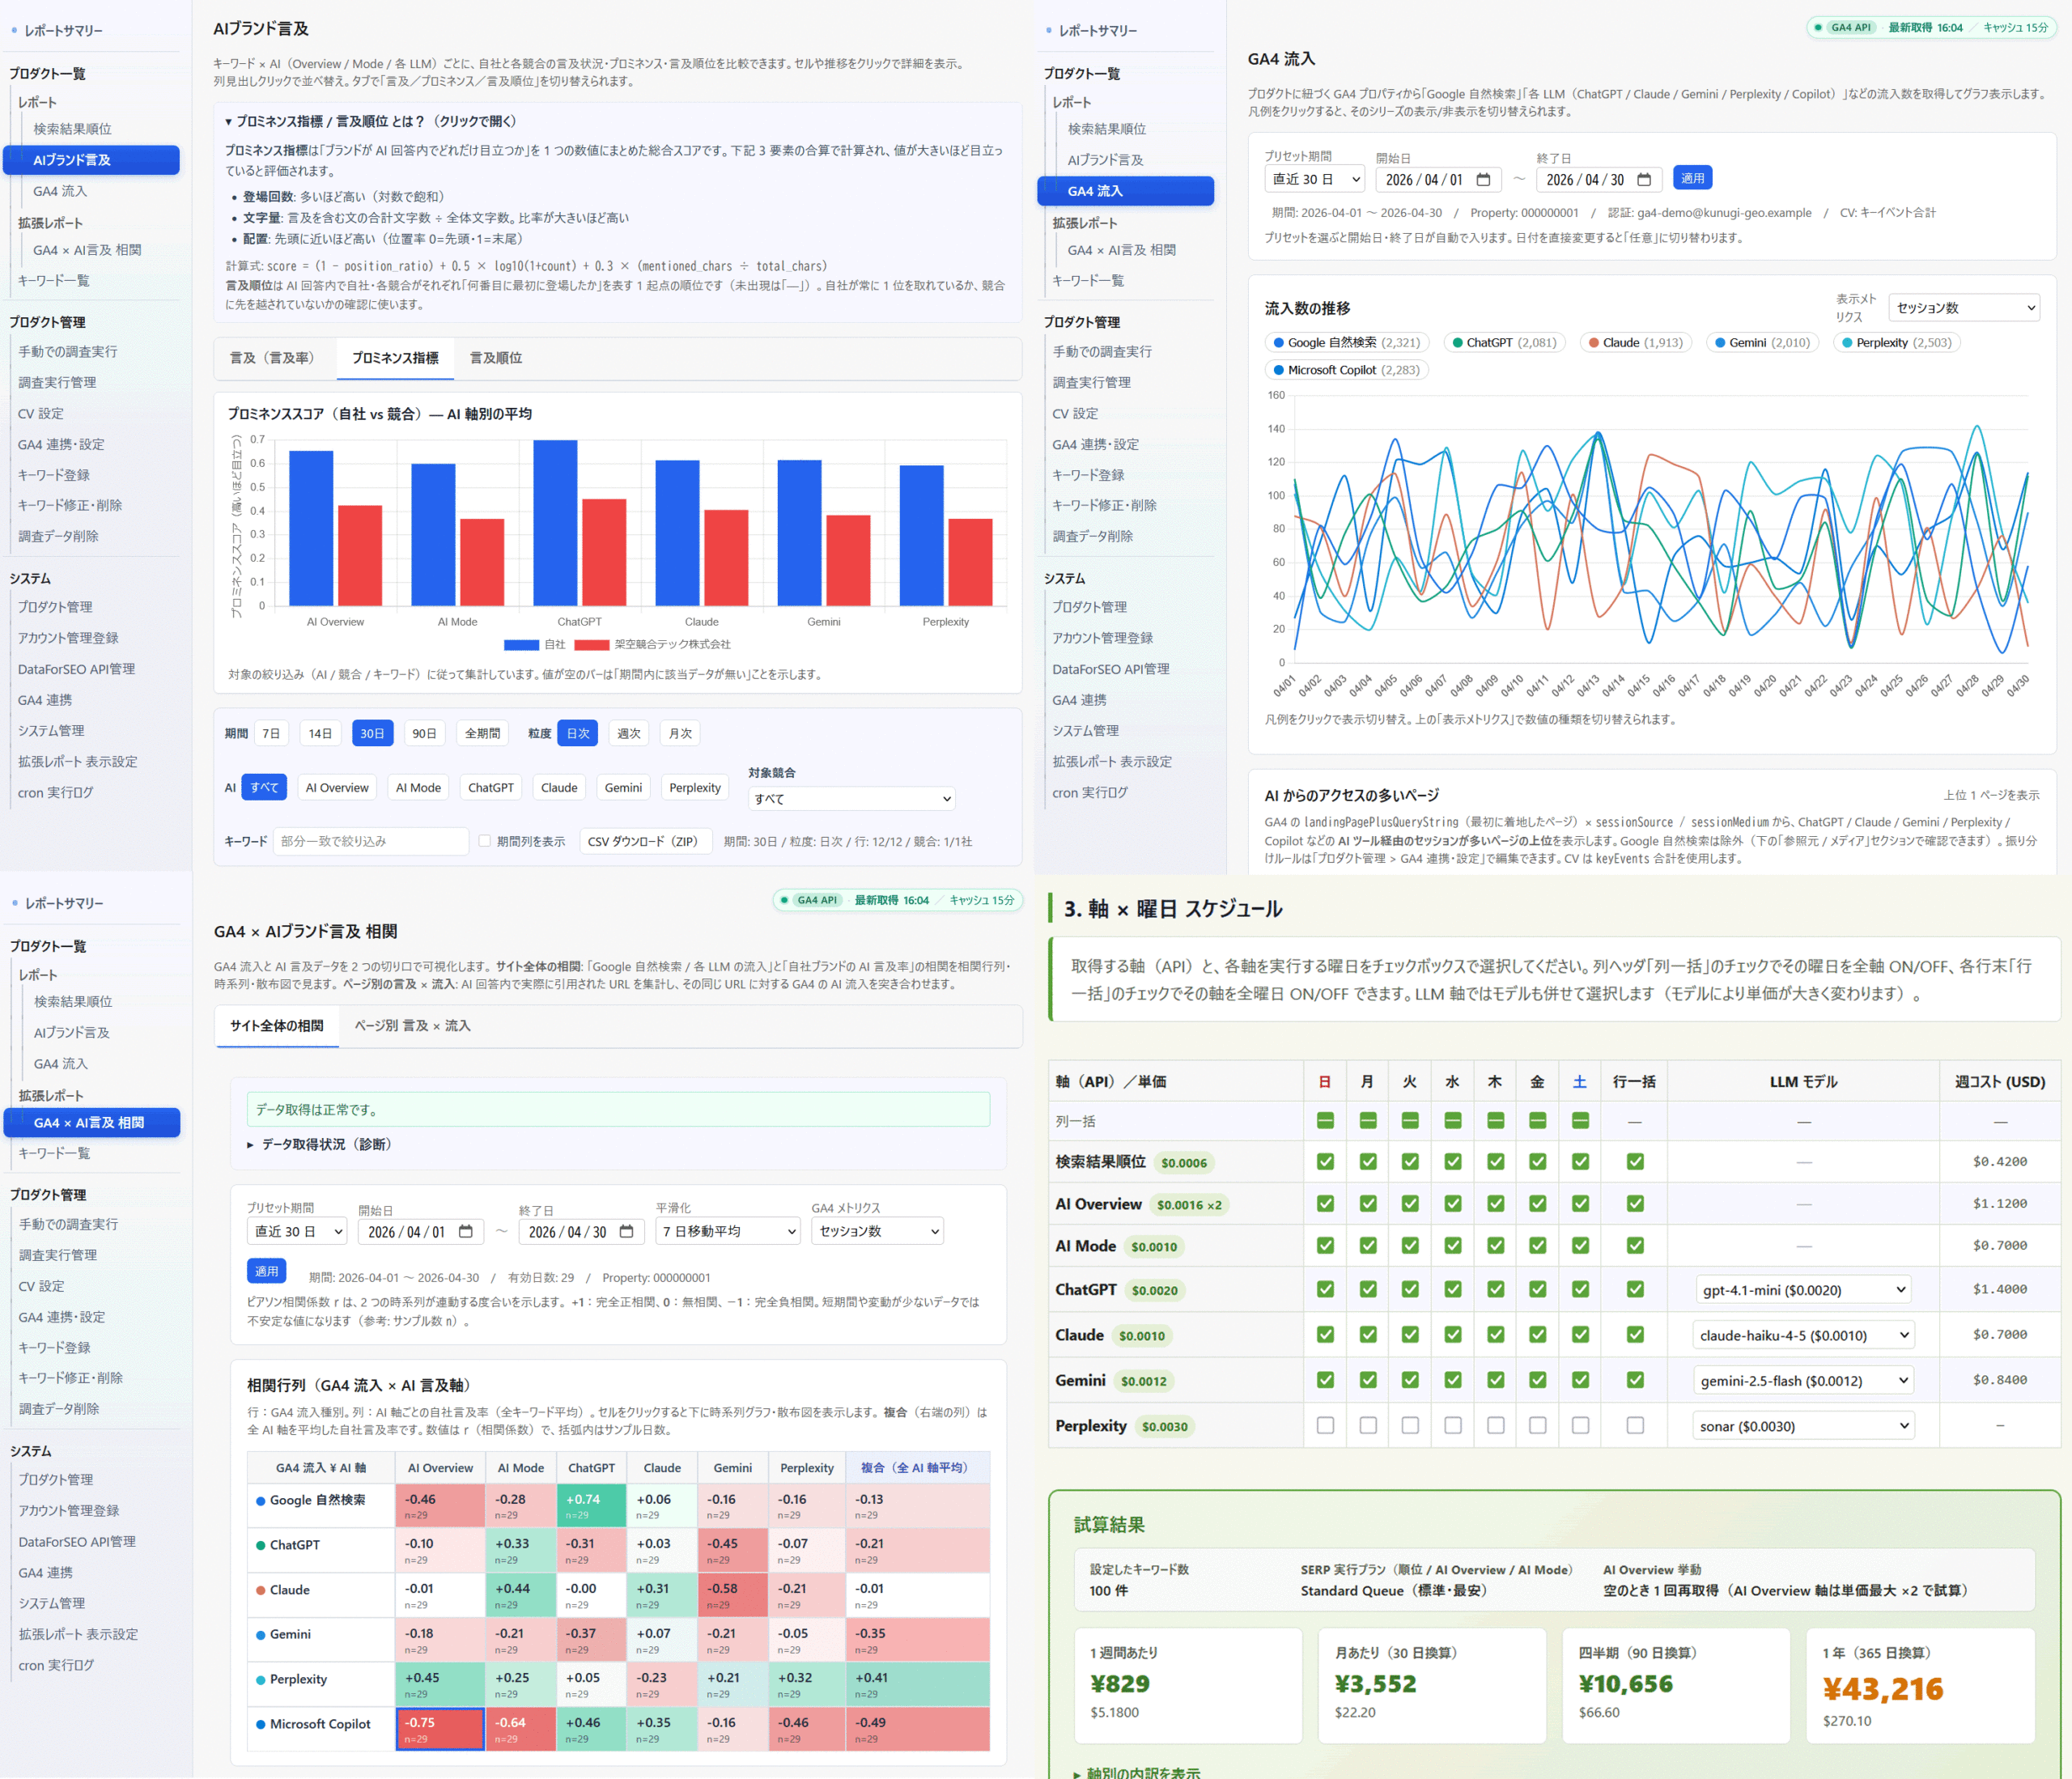Toggle Microsoft Copilot legend chip in 流入数の推移
This screenshot has width=2072, height=1779.
1346,370
